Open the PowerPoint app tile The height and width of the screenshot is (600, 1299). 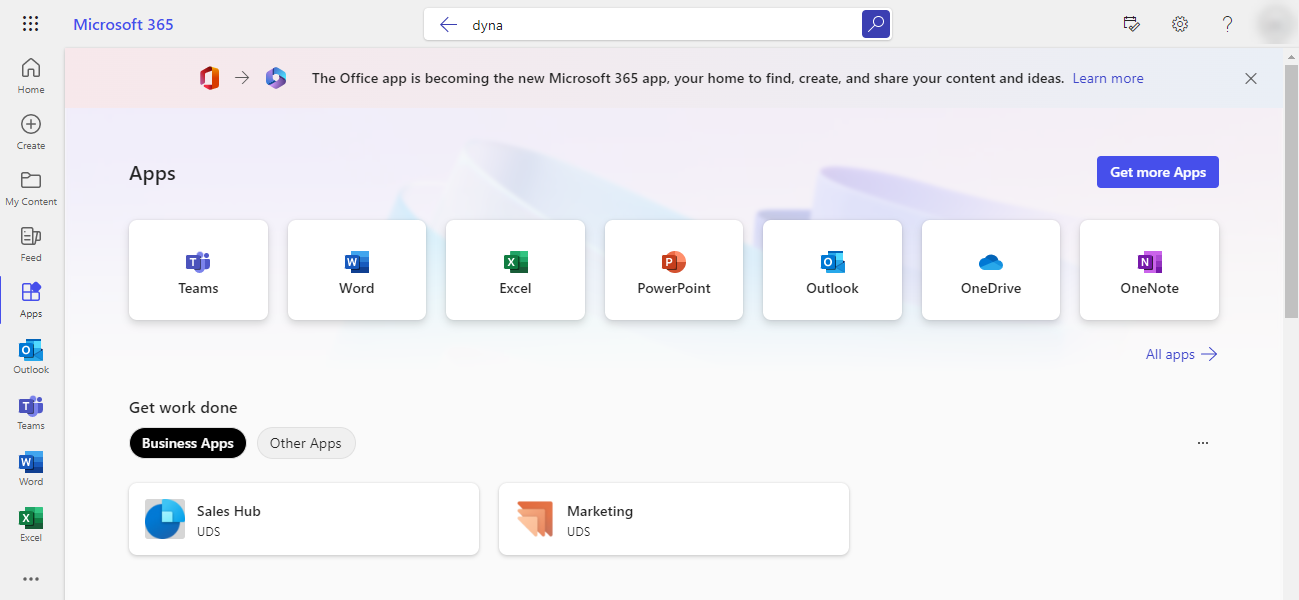click(x=674, y=270)
